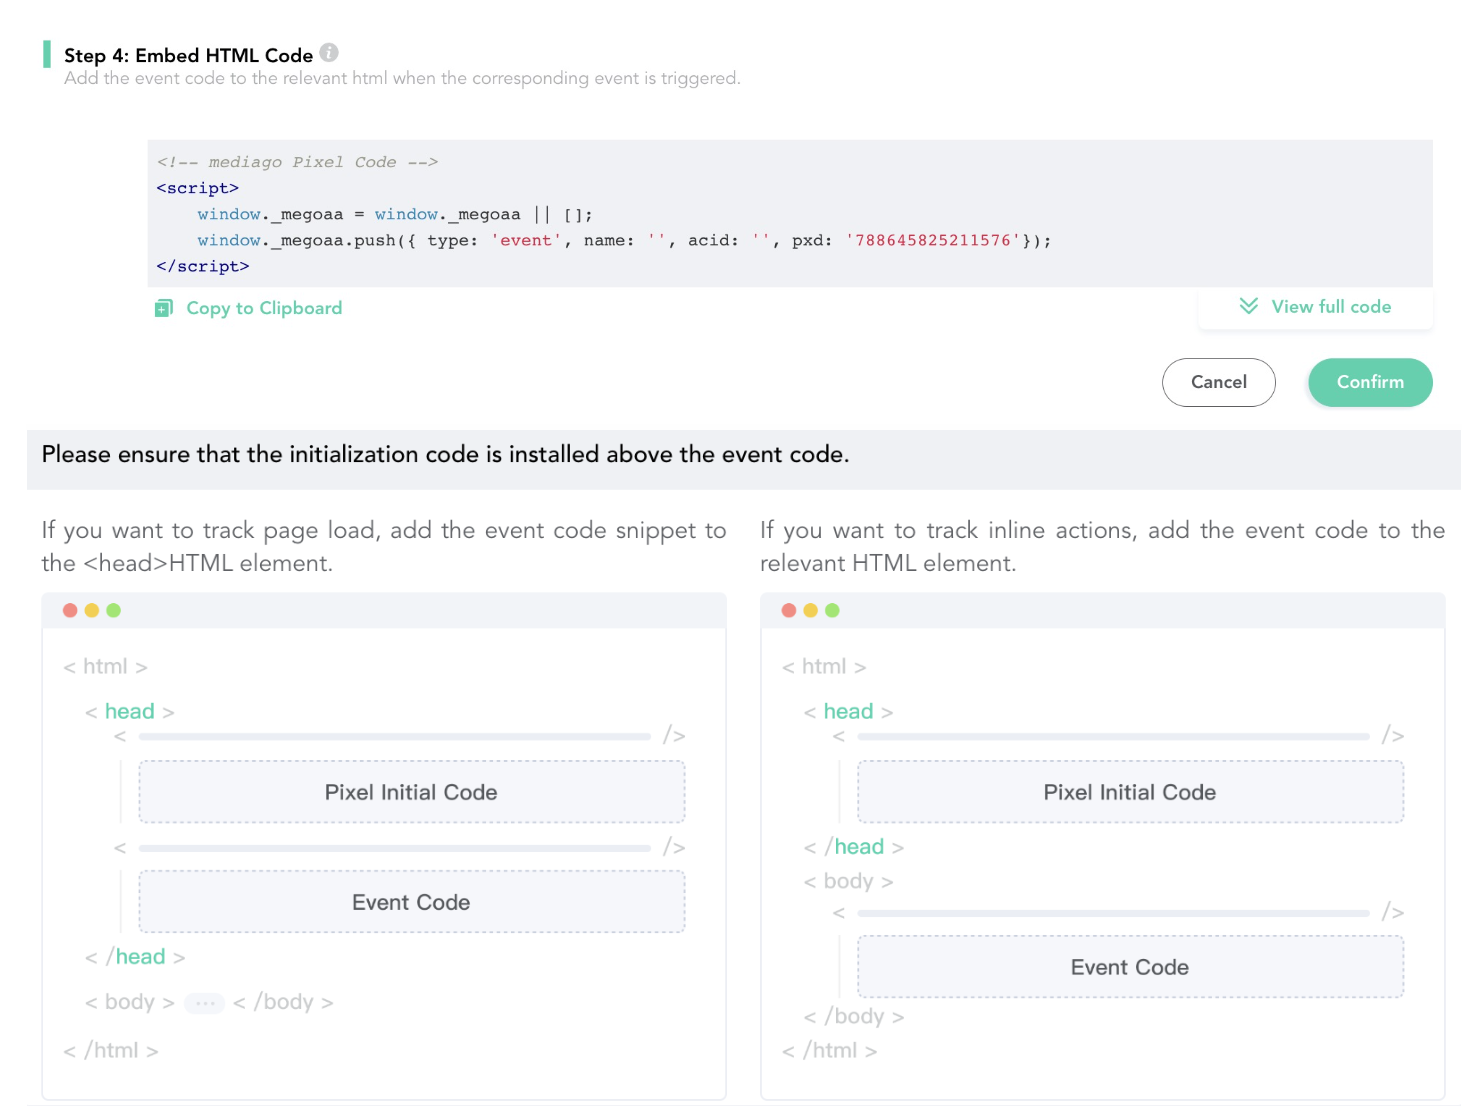Select Event Code box inside head diagram
Screen dimensions: 1466x1106
pyautogui.click(x=411, y=902)
